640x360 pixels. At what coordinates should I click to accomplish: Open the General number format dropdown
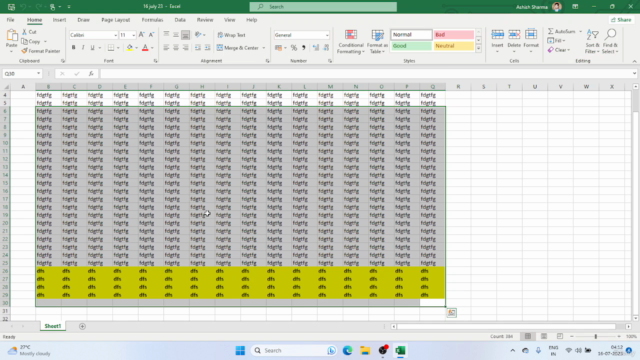tap(327, 36)
